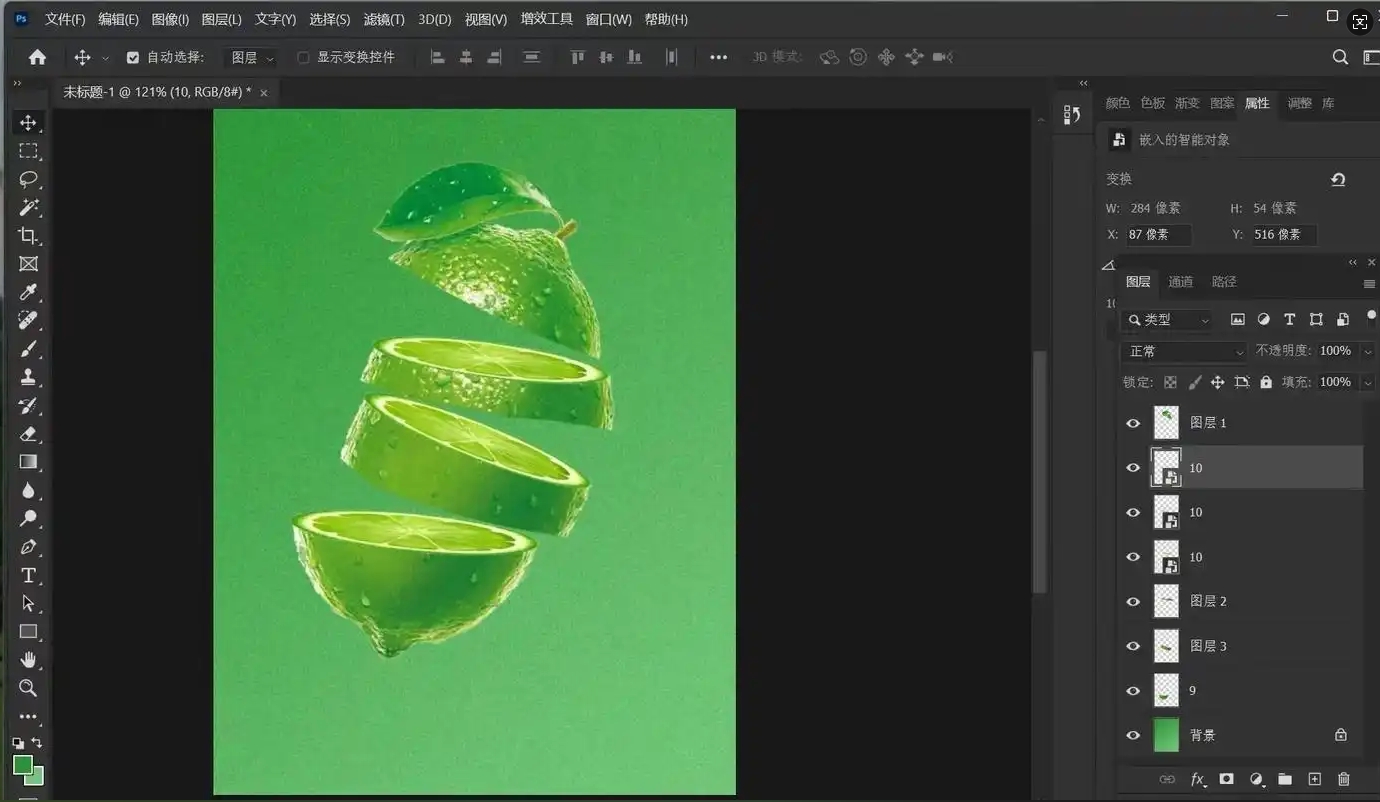This screenshot has height=802, width=1380.
Task: Select the Crop tool
Action: point(28,236)
